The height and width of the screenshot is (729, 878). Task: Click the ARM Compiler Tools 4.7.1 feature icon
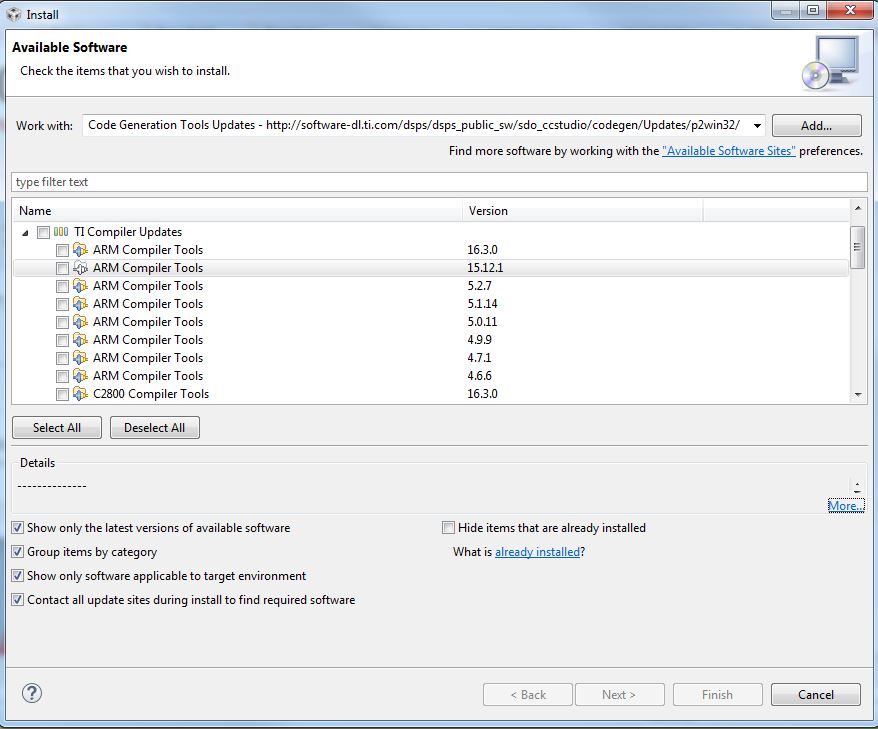coord(80,357)
